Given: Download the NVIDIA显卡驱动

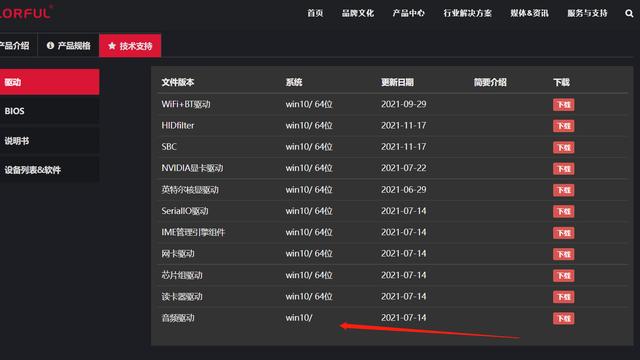Looking at the screenshot, I should pos(564,169).
